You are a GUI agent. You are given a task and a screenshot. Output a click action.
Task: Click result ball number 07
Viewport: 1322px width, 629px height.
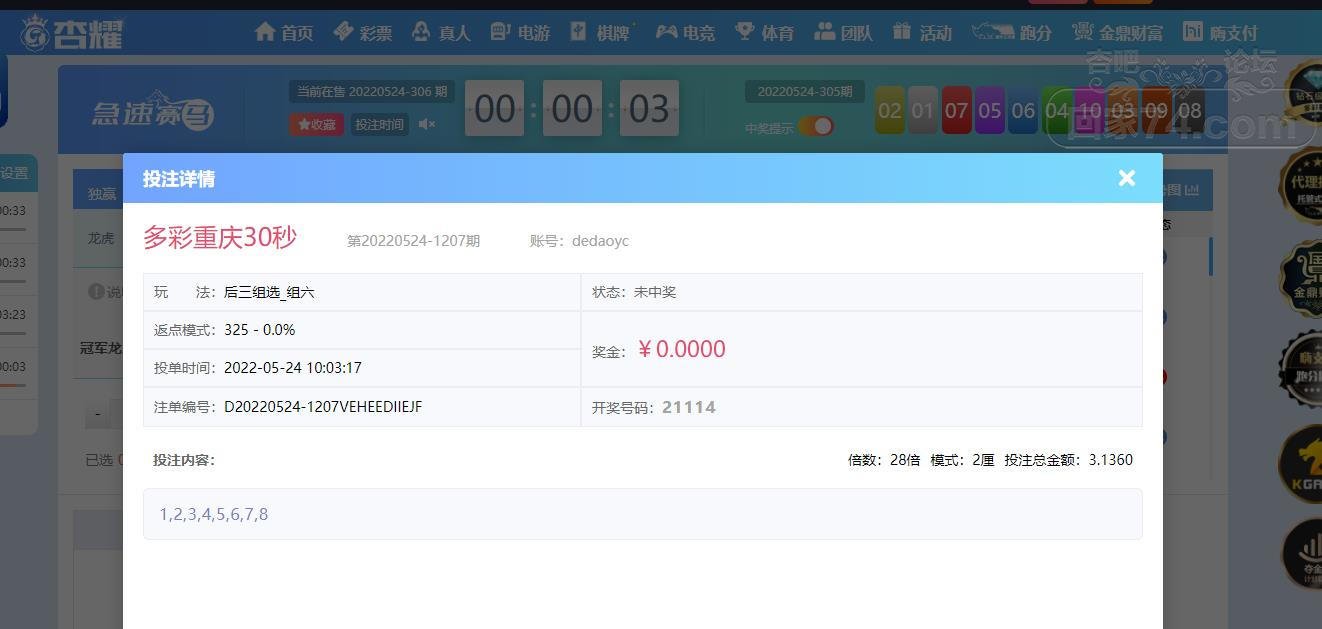coord(956,110)
